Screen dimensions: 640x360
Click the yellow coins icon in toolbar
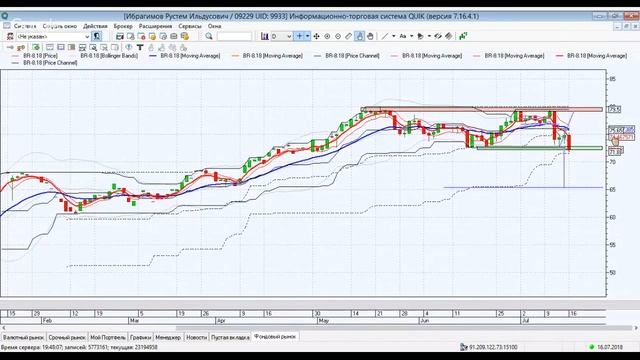point(184,36)
